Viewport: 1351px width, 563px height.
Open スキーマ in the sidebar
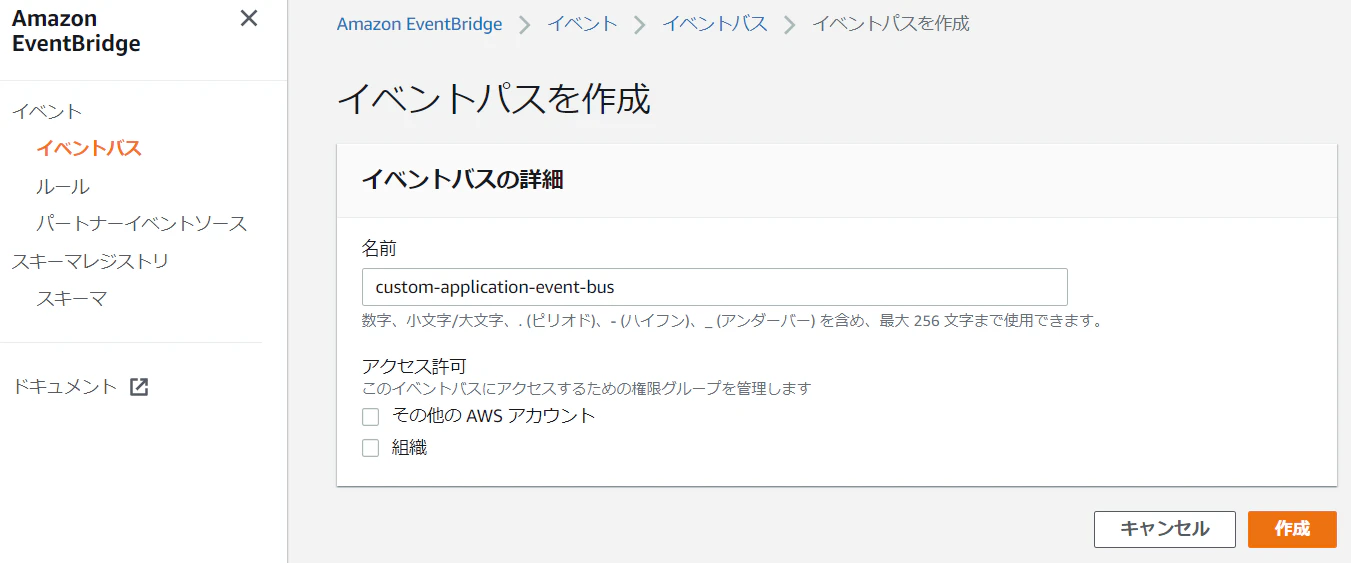[71, 299]
